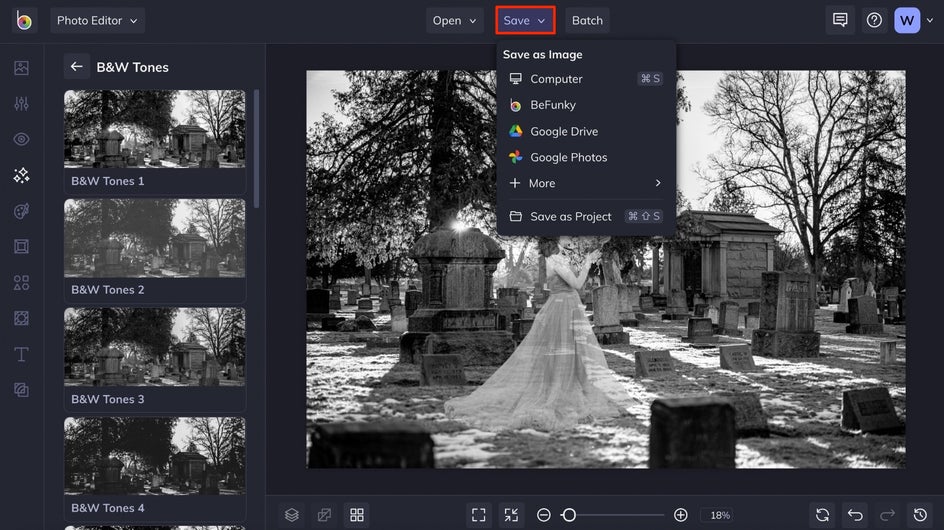Click the redo arrow icon
The width and height of the screenshot is (944, 530).
[x=887, y=515]
